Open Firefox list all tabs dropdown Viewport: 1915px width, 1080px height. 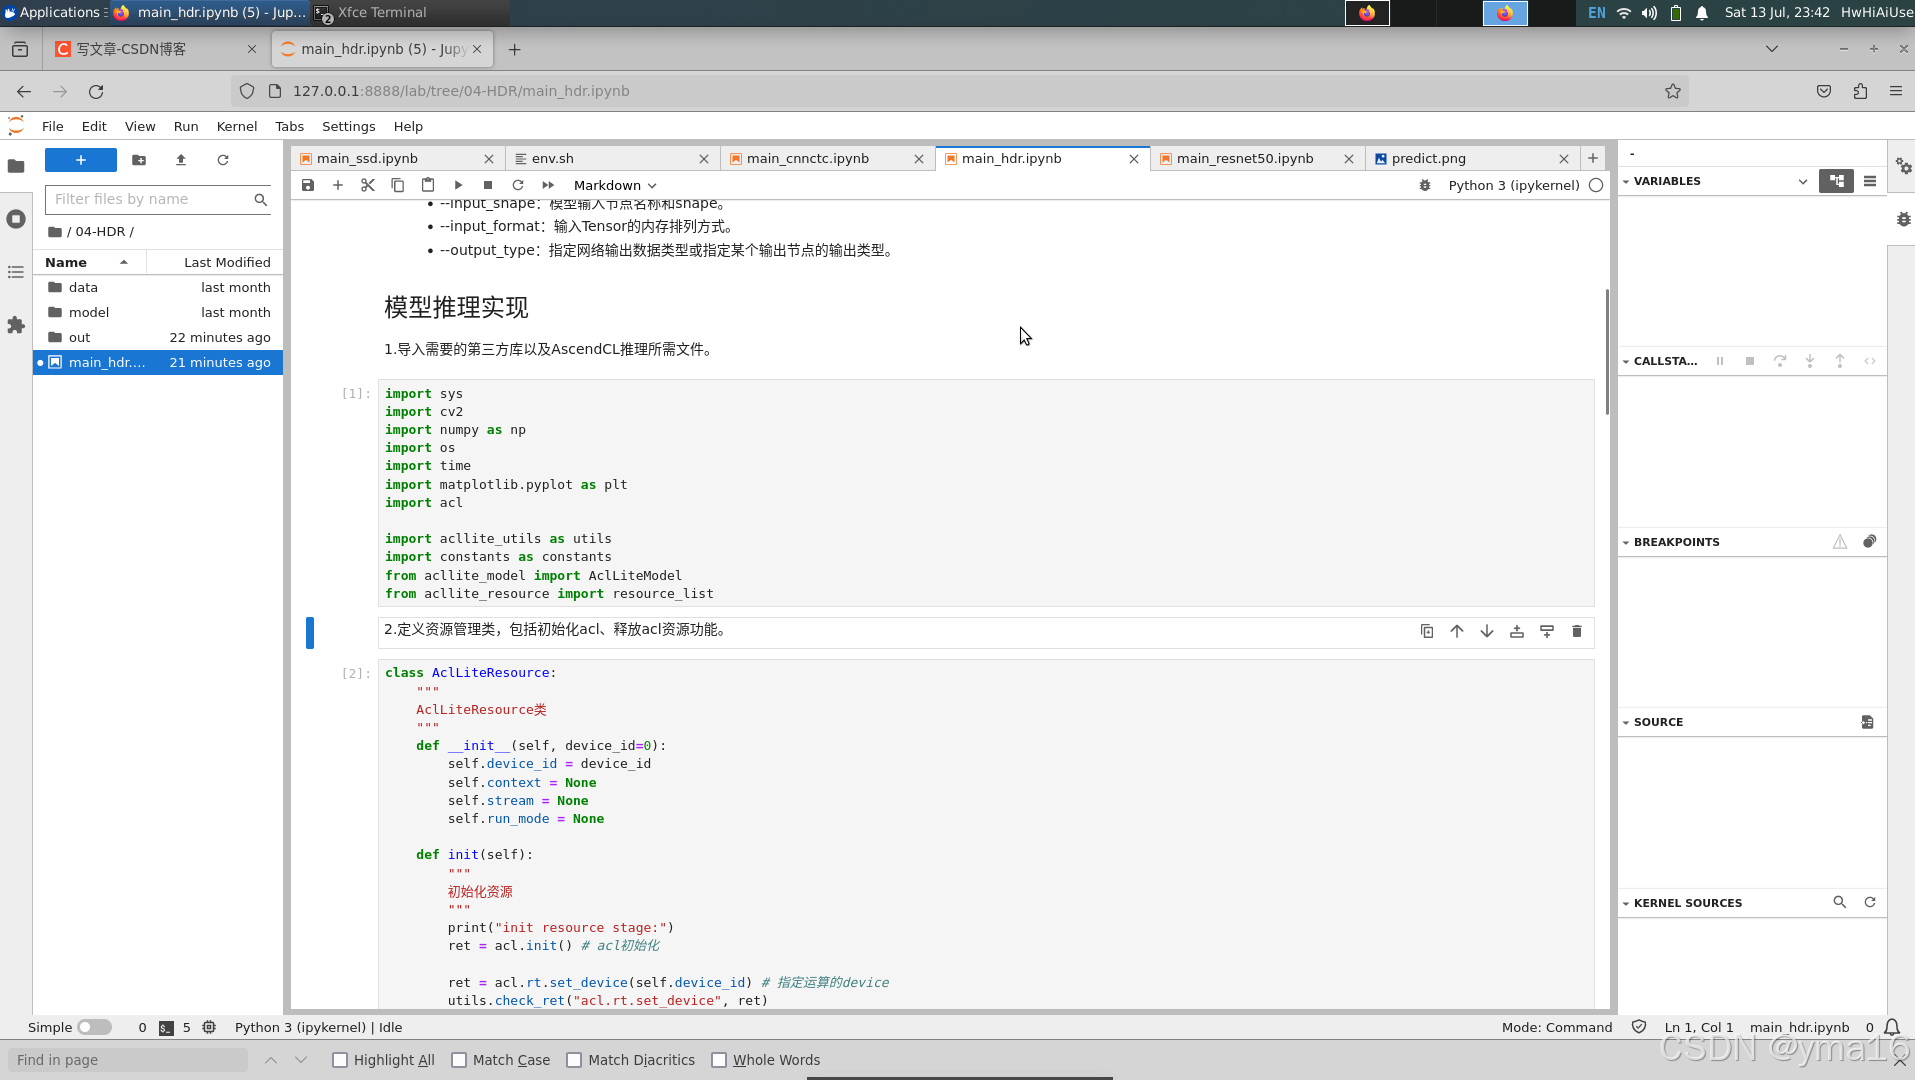point(1772,49)
